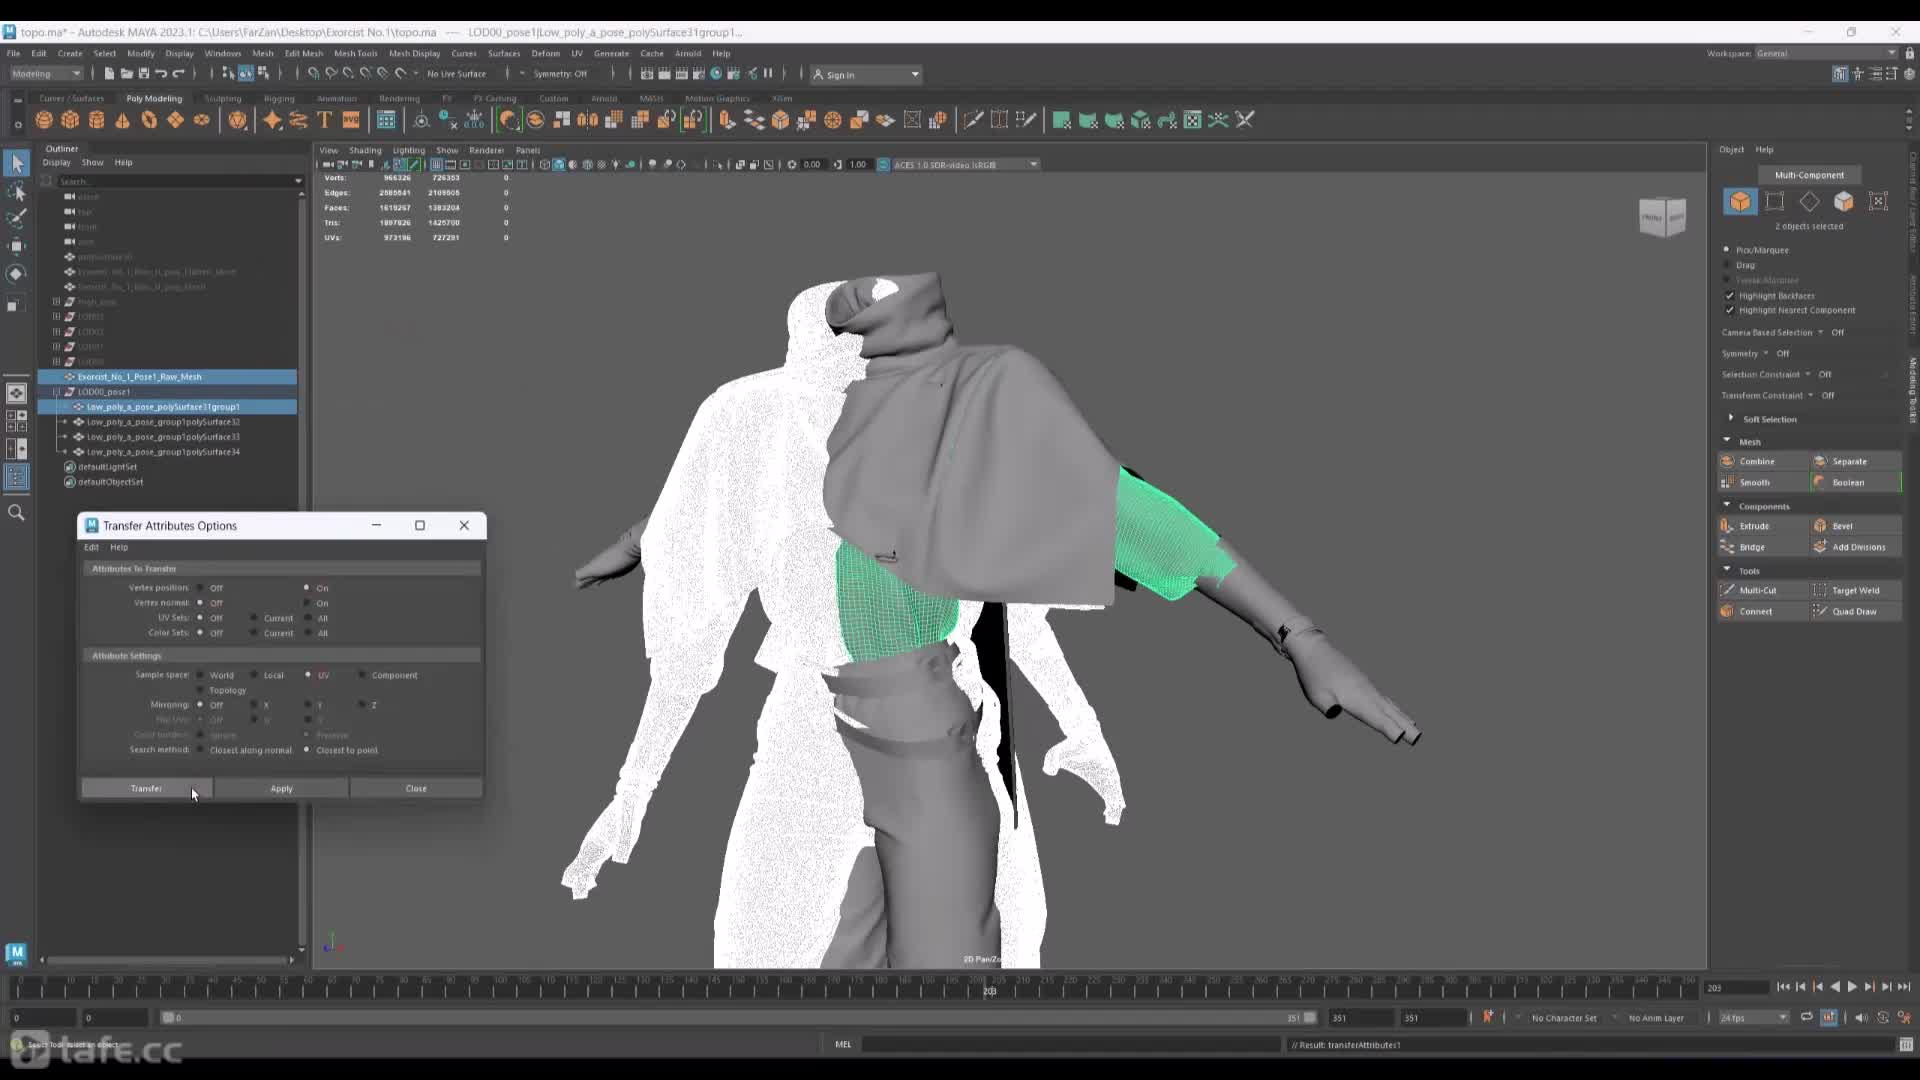Set Mirroring to X
1920x1080 pixels.
click(x=254, y=705)
